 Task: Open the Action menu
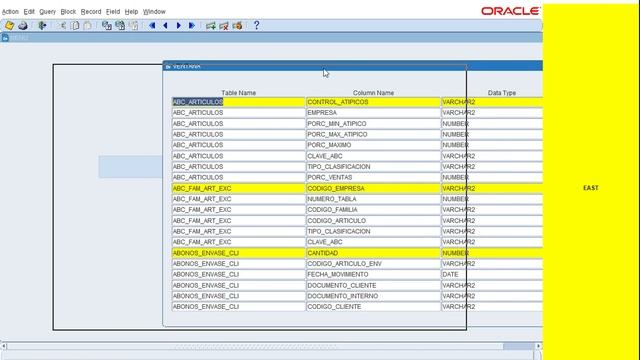click(10, 12)
